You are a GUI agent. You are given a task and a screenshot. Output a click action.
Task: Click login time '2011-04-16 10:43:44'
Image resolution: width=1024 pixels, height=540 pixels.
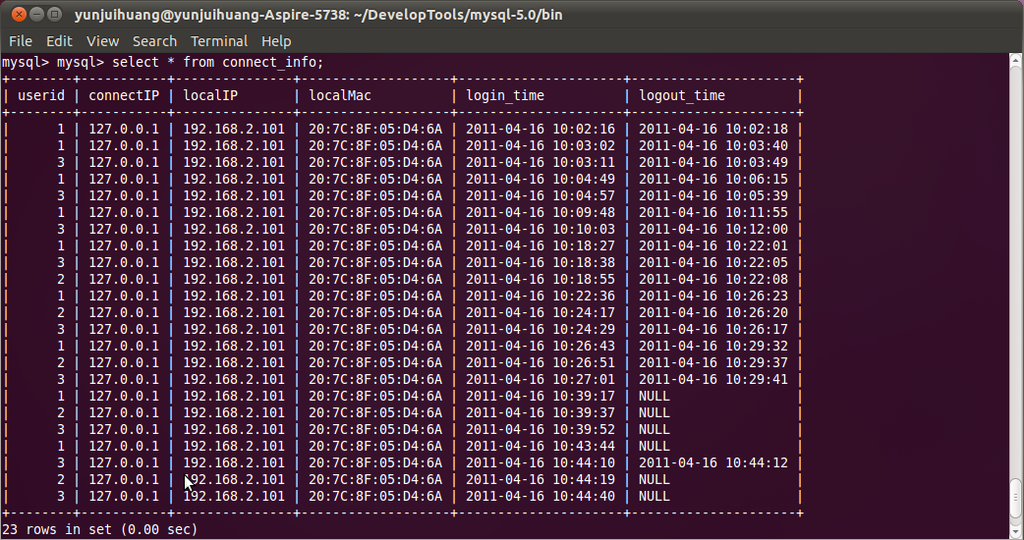pyautogui.click(x=540, y=447)
